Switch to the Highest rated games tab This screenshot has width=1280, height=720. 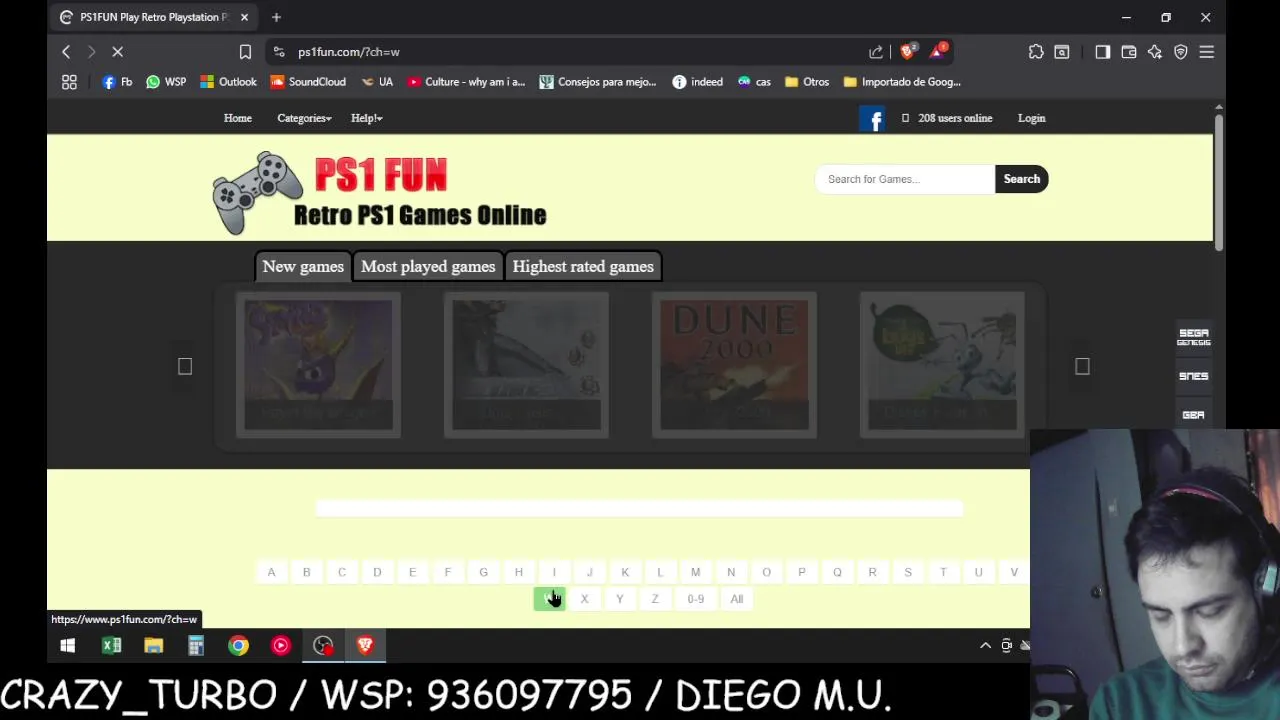point(583,267)
